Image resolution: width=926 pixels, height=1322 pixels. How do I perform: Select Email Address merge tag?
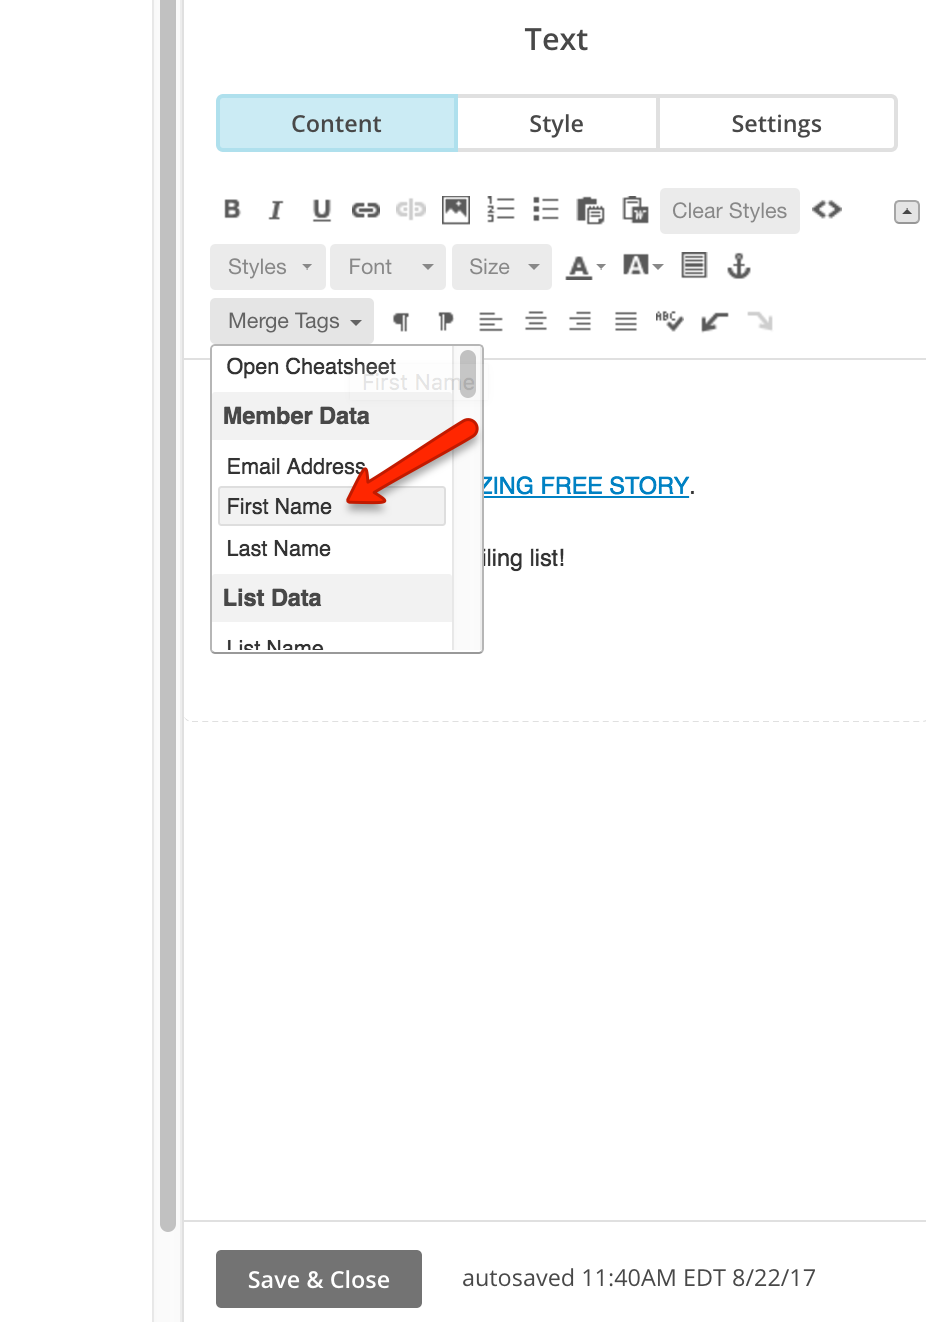(x=296, y=467)
